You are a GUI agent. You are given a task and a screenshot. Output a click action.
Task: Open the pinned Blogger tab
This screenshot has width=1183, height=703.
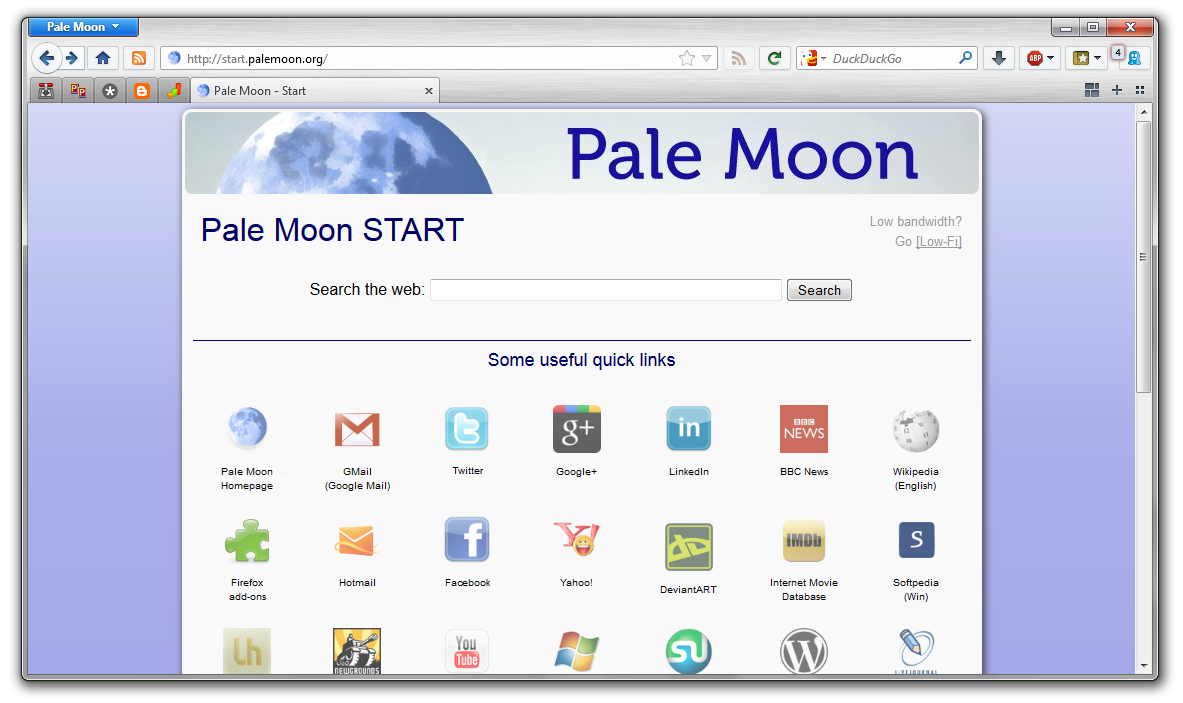click(142, 91)
